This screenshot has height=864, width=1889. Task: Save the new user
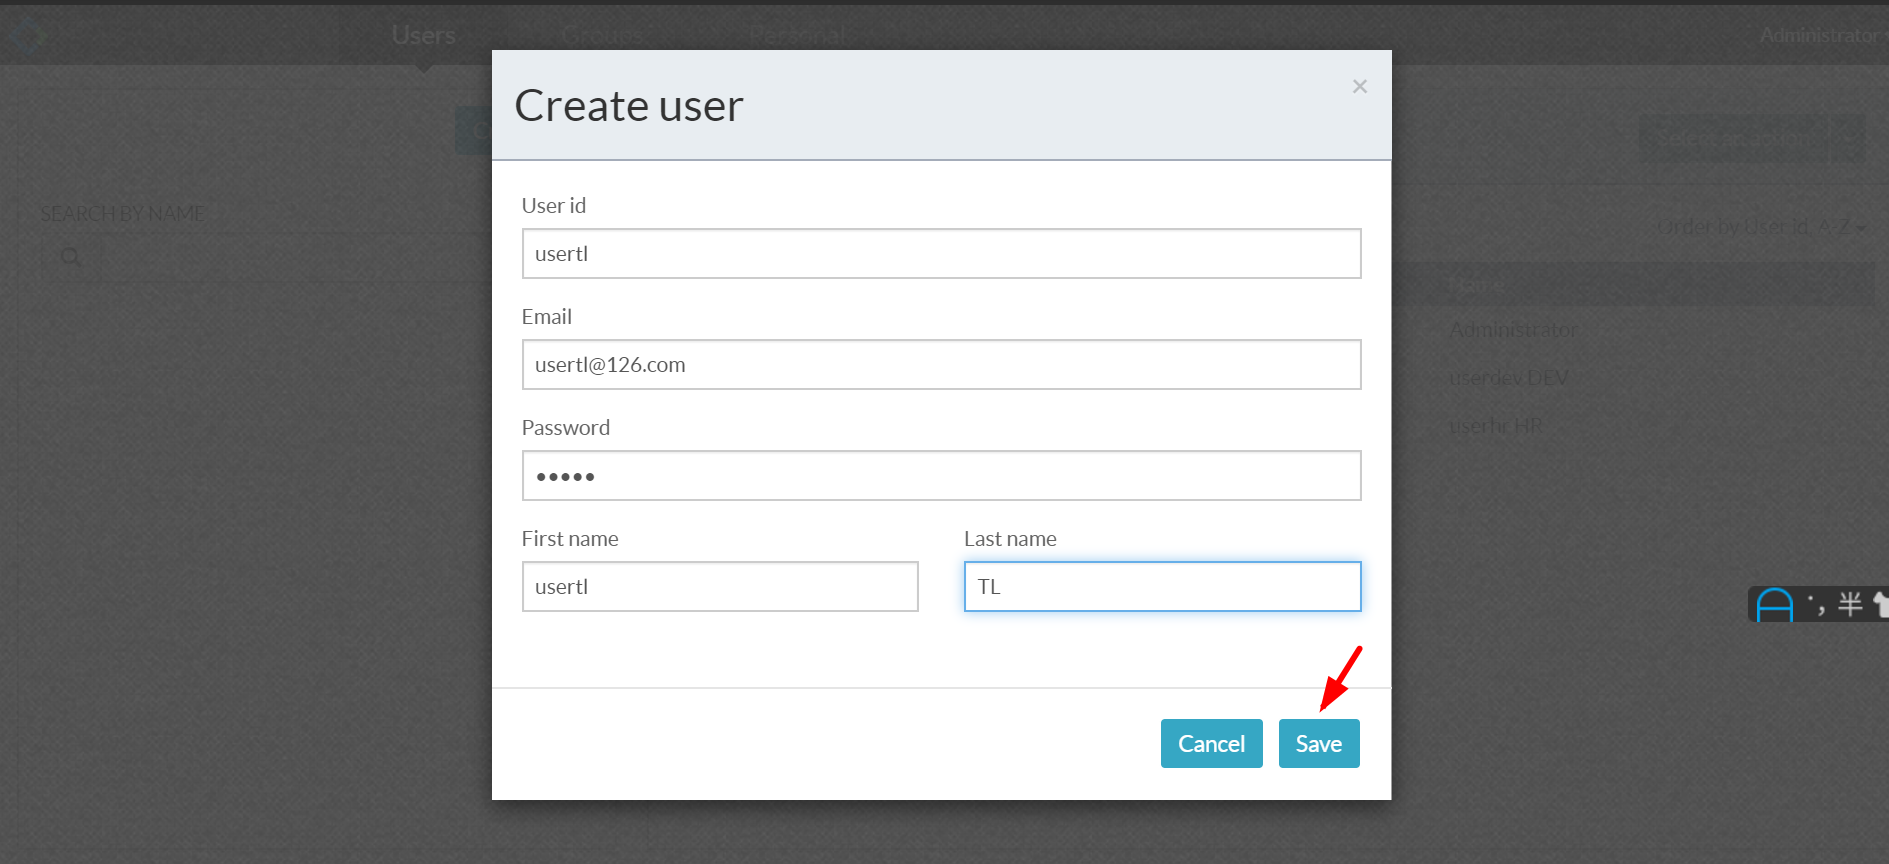(x=1319, y=744)
